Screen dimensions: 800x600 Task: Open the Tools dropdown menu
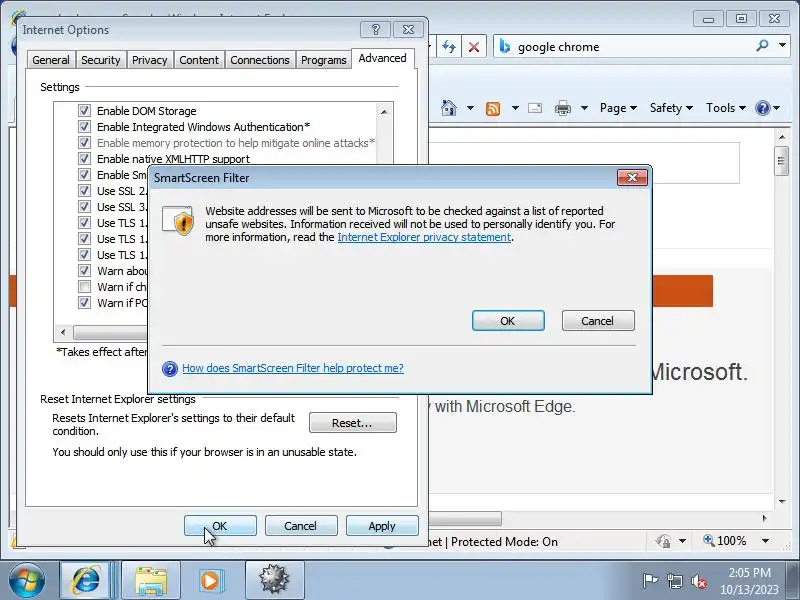(726, 108)
